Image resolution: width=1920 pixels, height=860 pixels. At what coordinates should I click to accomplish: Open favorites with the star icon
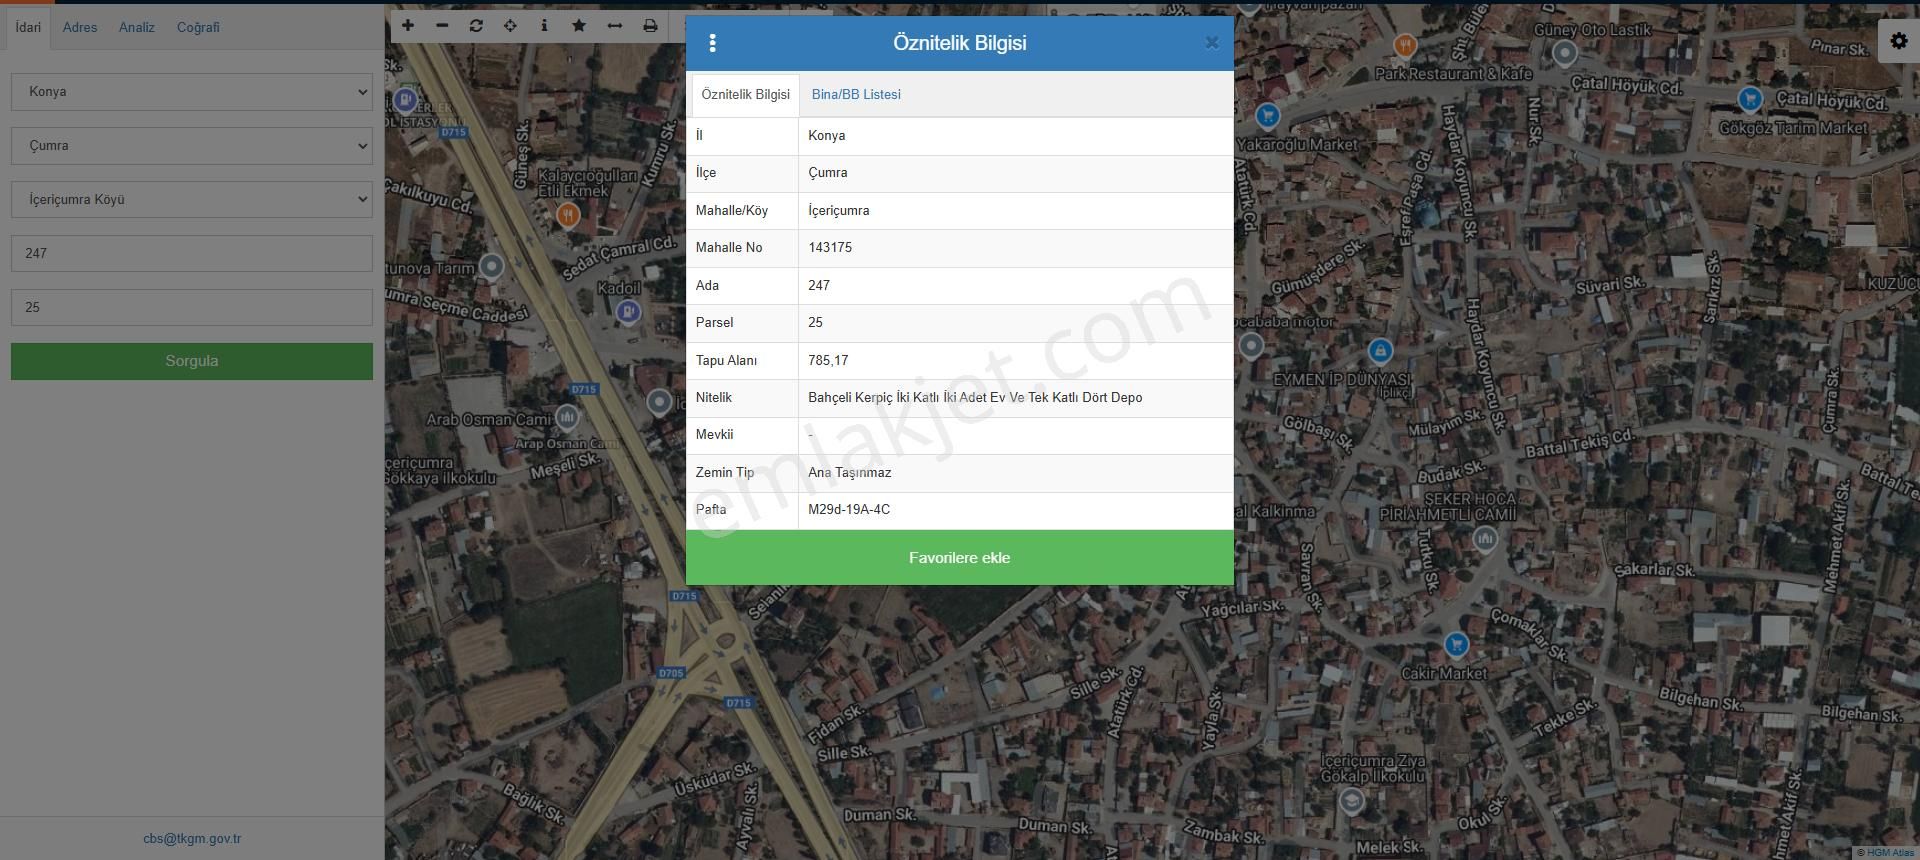coord(579,26)
